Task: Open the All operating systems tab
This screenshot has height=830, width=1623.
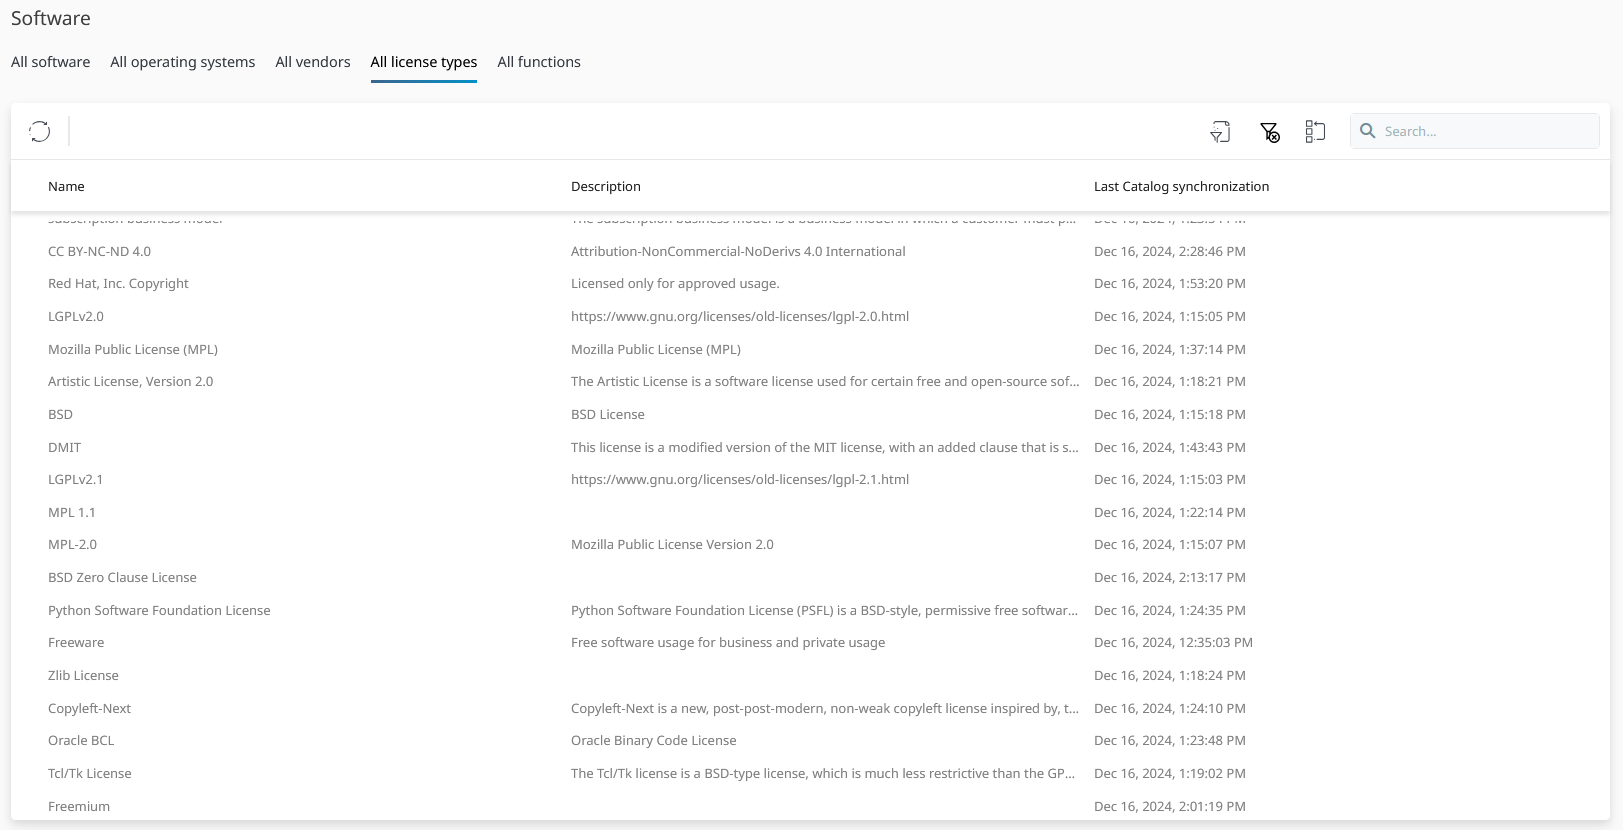Action: (182, 62)
